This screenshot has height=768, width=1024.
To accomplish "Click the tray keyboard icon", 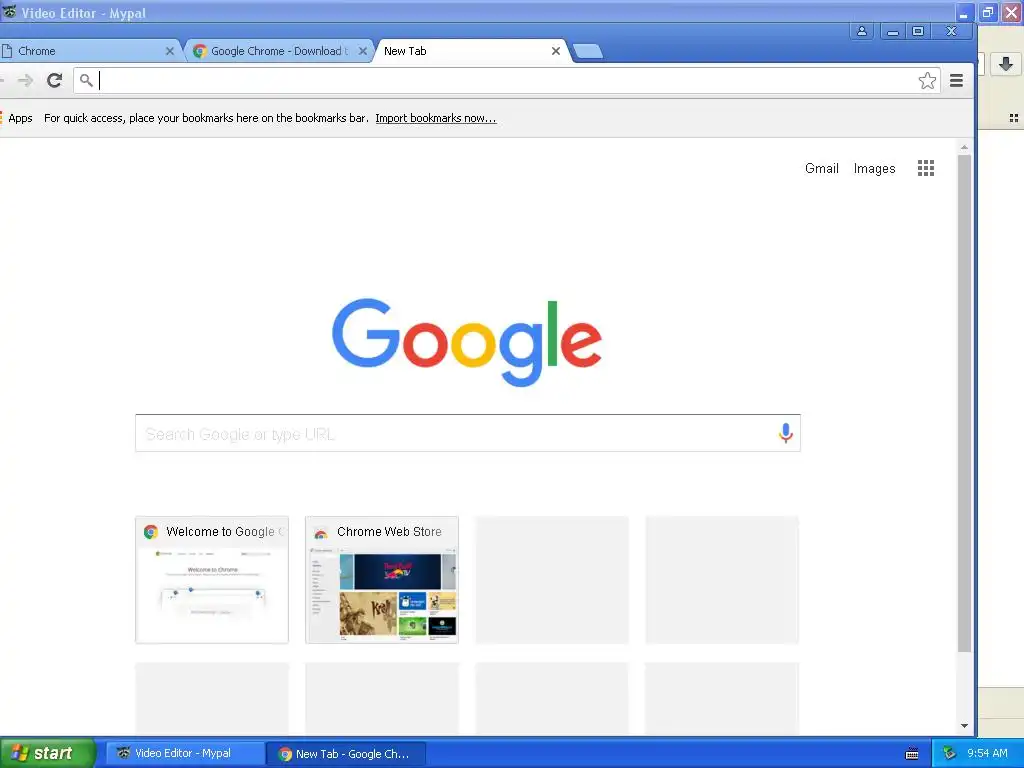I will tap(912, 754).
